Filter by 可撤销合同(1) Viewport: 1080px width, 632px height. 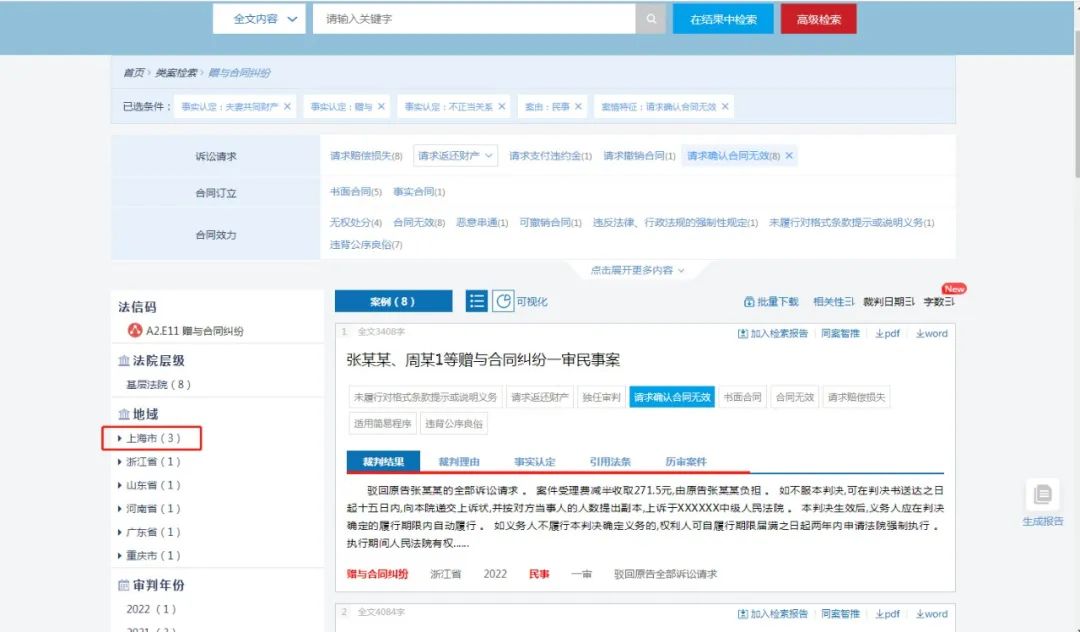pos(550,222)
